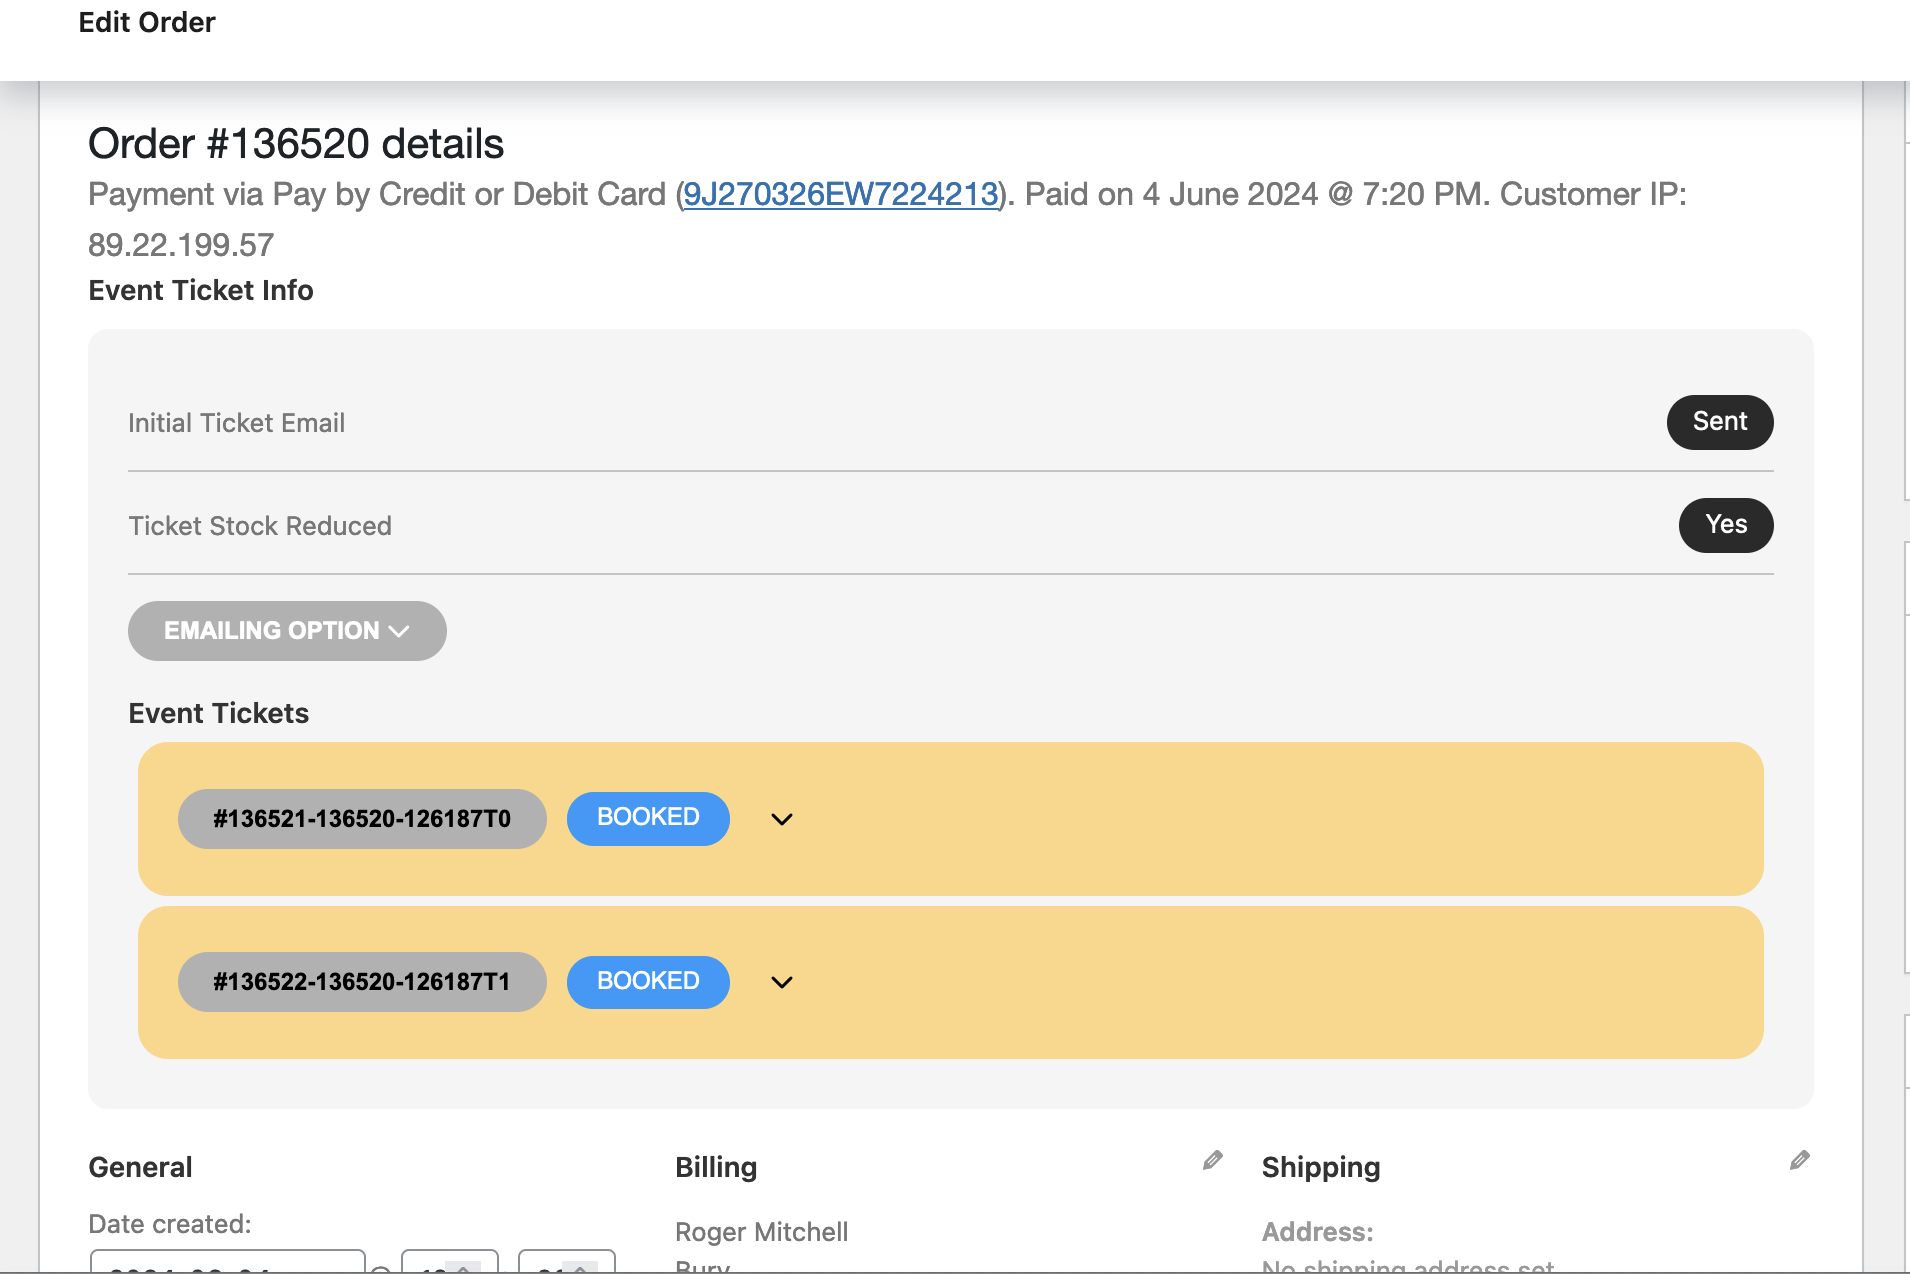Open the Emailing Option dropdown
The width and height of the screenshot is (1910, 1274).
tap(287, 631)
